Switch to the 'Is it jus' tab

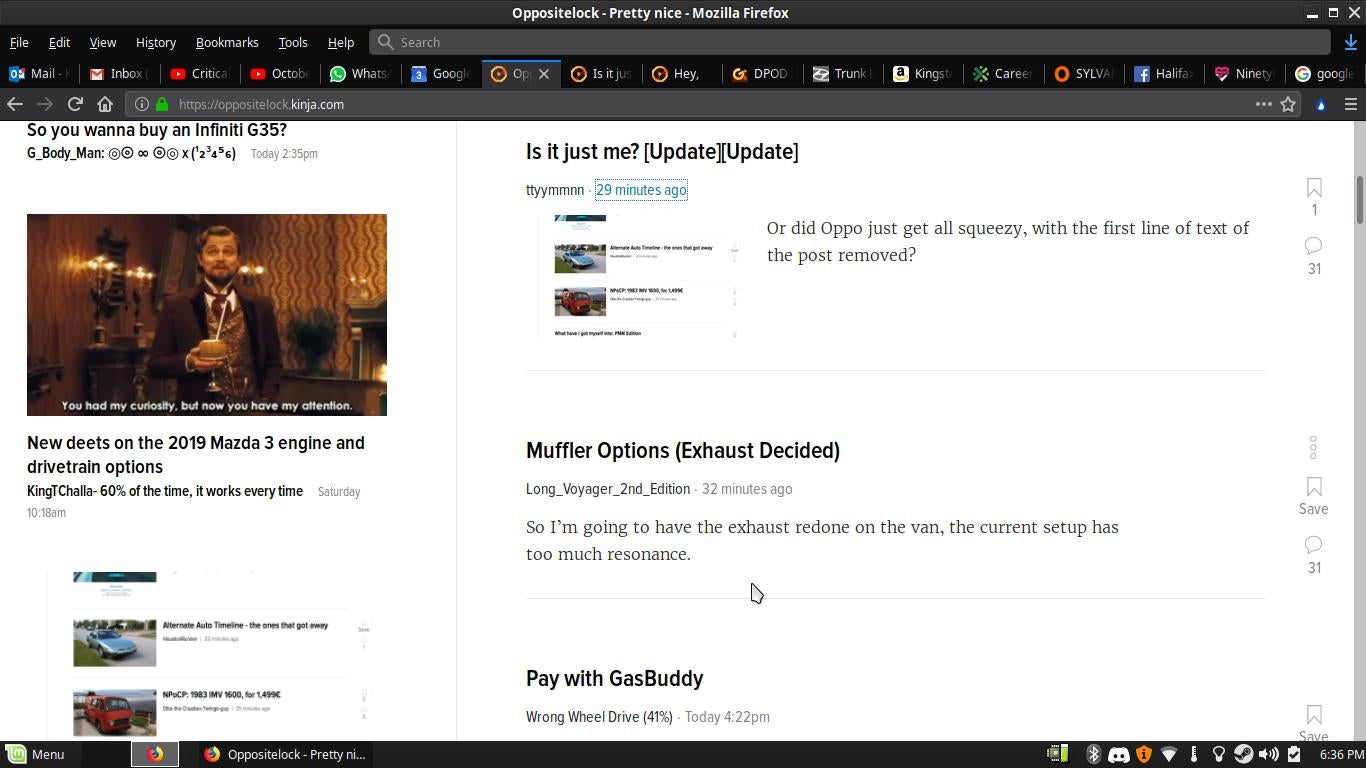(603, 74)
